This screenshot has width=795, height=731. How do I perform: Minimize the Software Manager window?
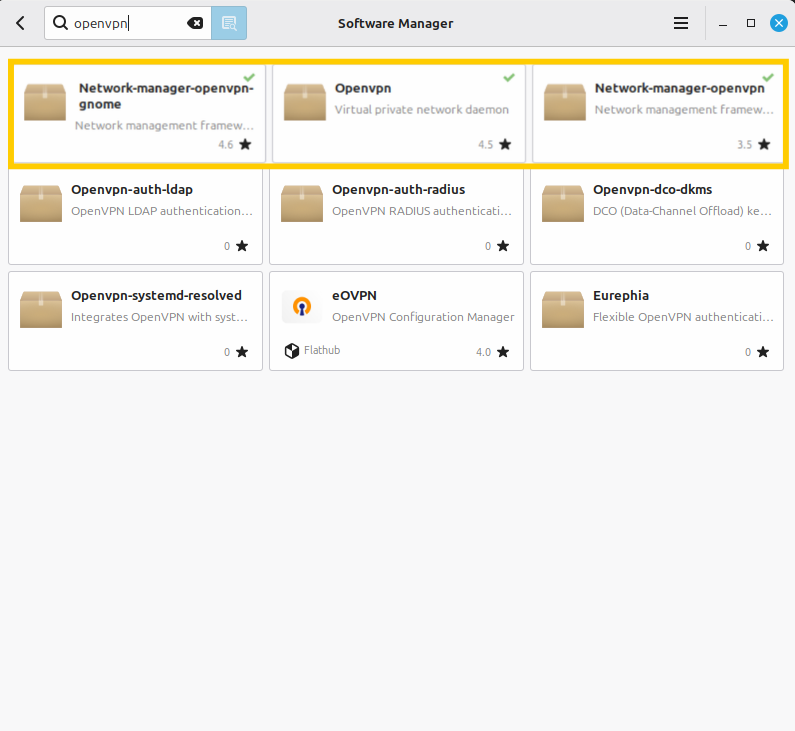coord(723,23)
